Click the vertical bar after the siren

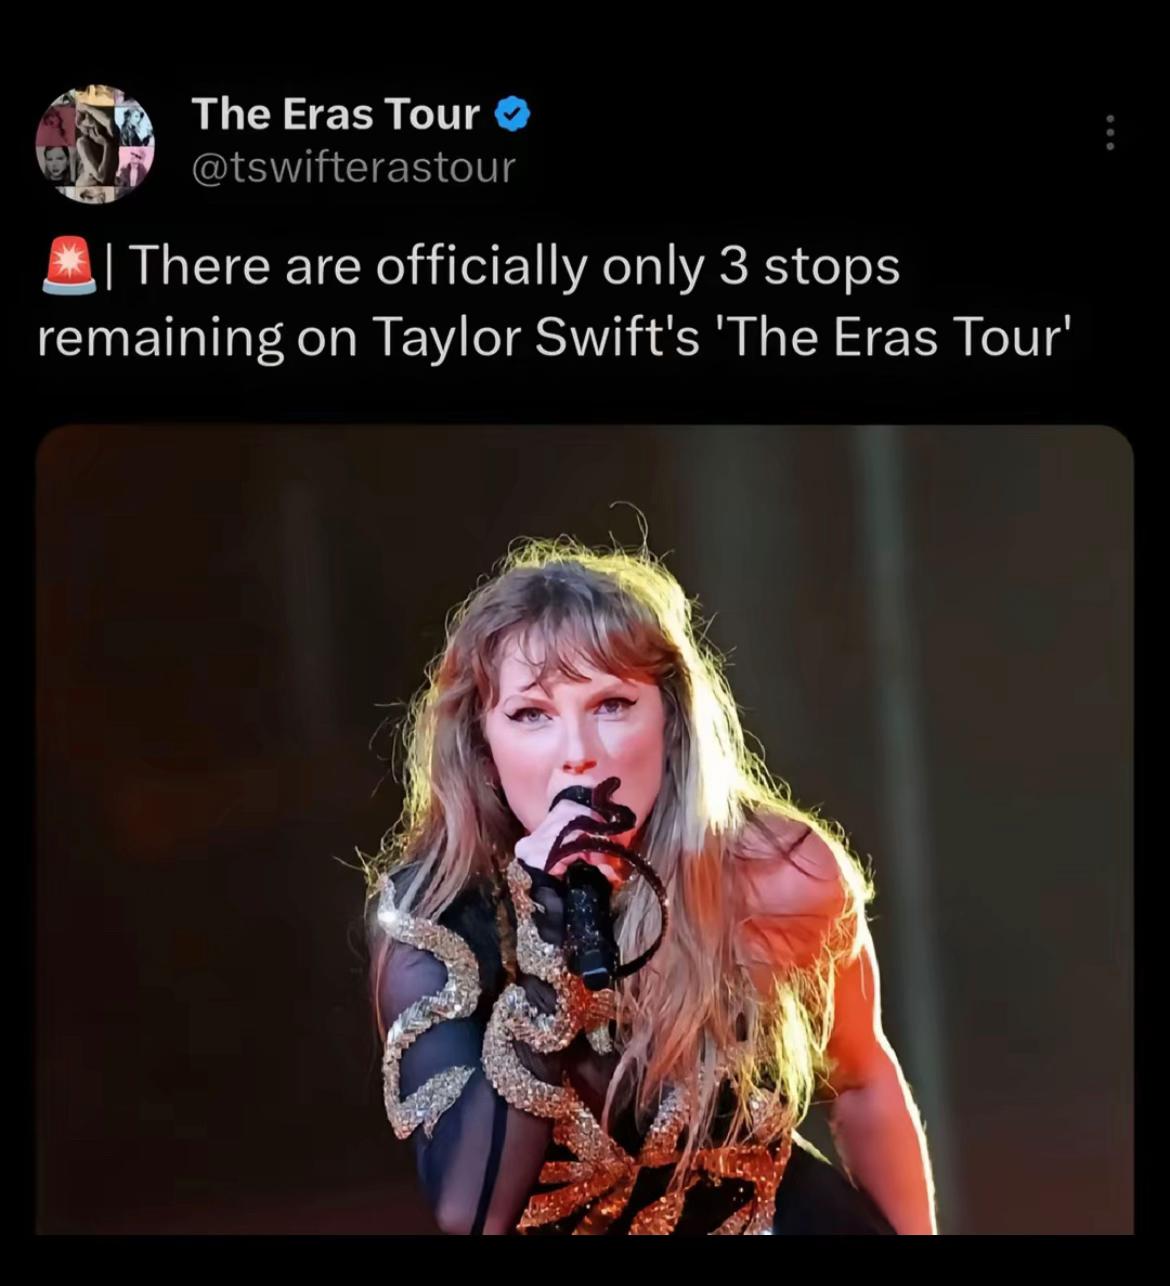tap(112, 267)
